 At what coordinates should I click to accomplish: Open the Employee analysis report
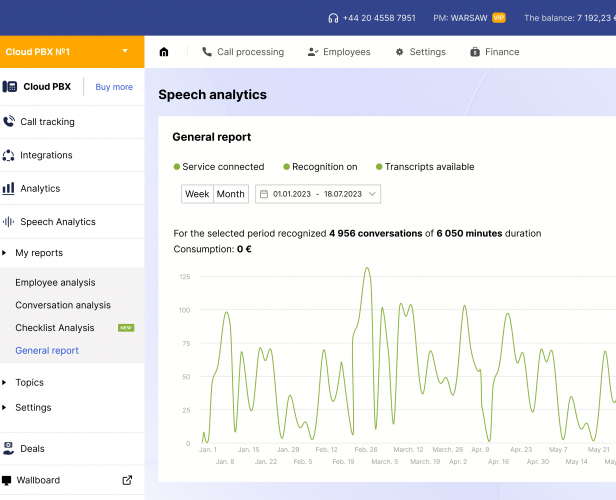[55, 283]
